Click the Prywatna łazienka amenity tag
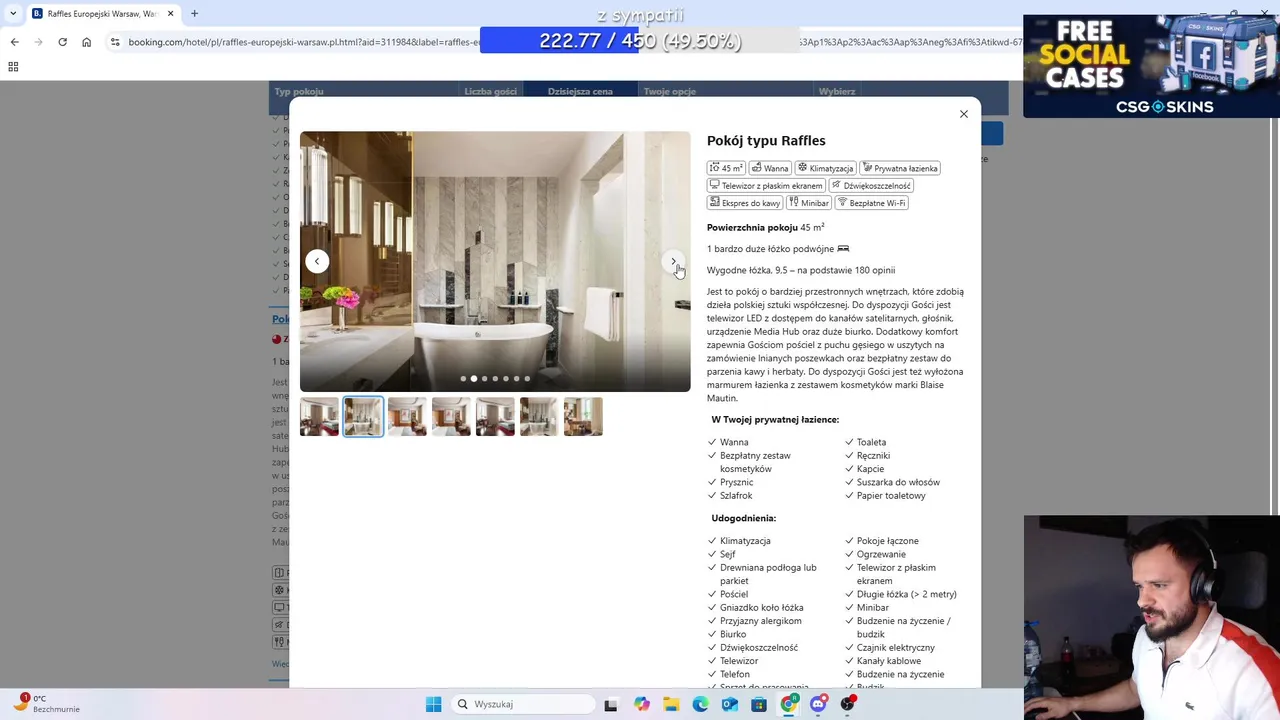 tap(900, 168)
